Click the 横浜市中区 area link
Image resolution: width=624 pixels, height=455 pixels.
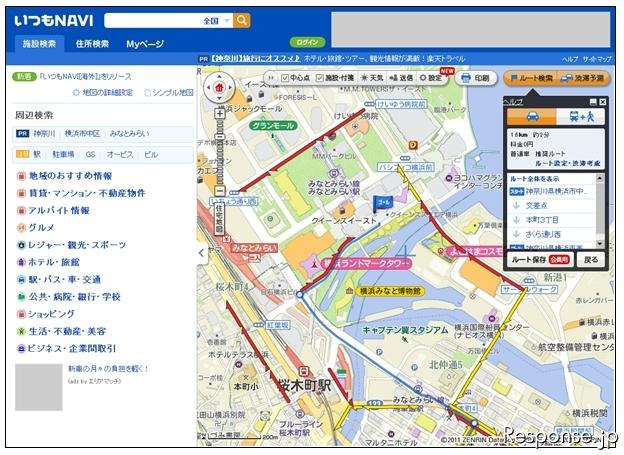pyautogui.click(x=82, y=134)
